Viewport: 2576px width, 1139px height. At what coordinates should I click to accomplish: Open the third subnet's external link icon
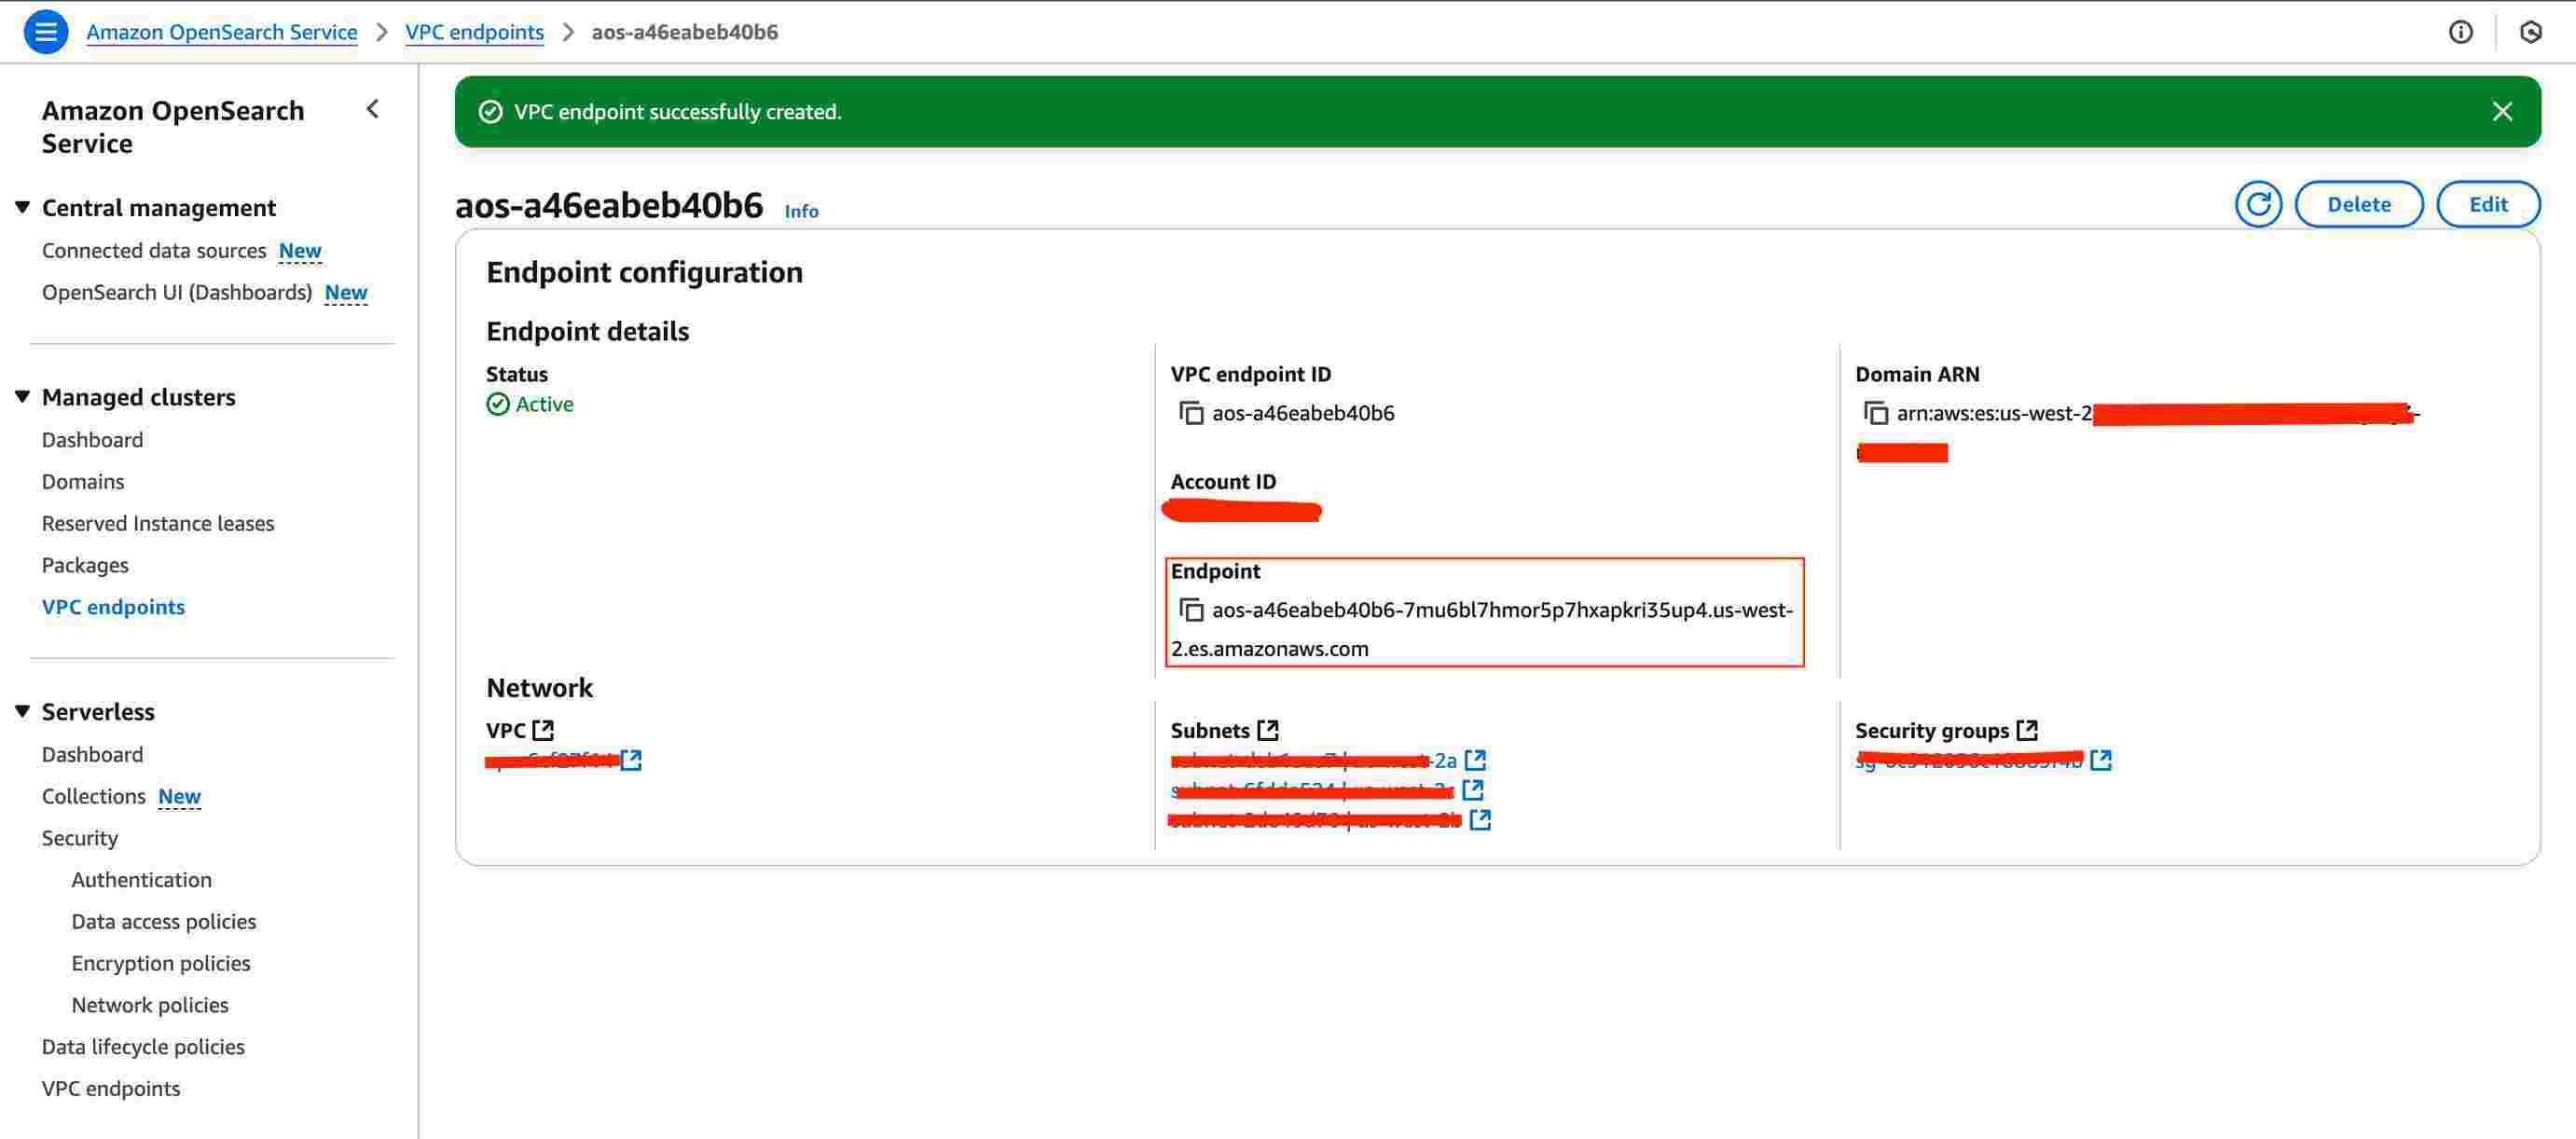tap(1480, 820)
